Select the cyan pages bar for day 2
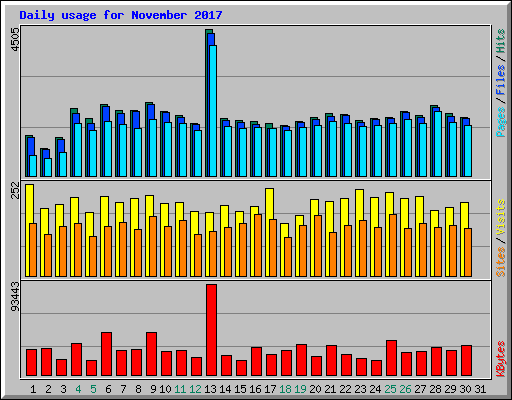The image size is (512, 400). (48, 167)
